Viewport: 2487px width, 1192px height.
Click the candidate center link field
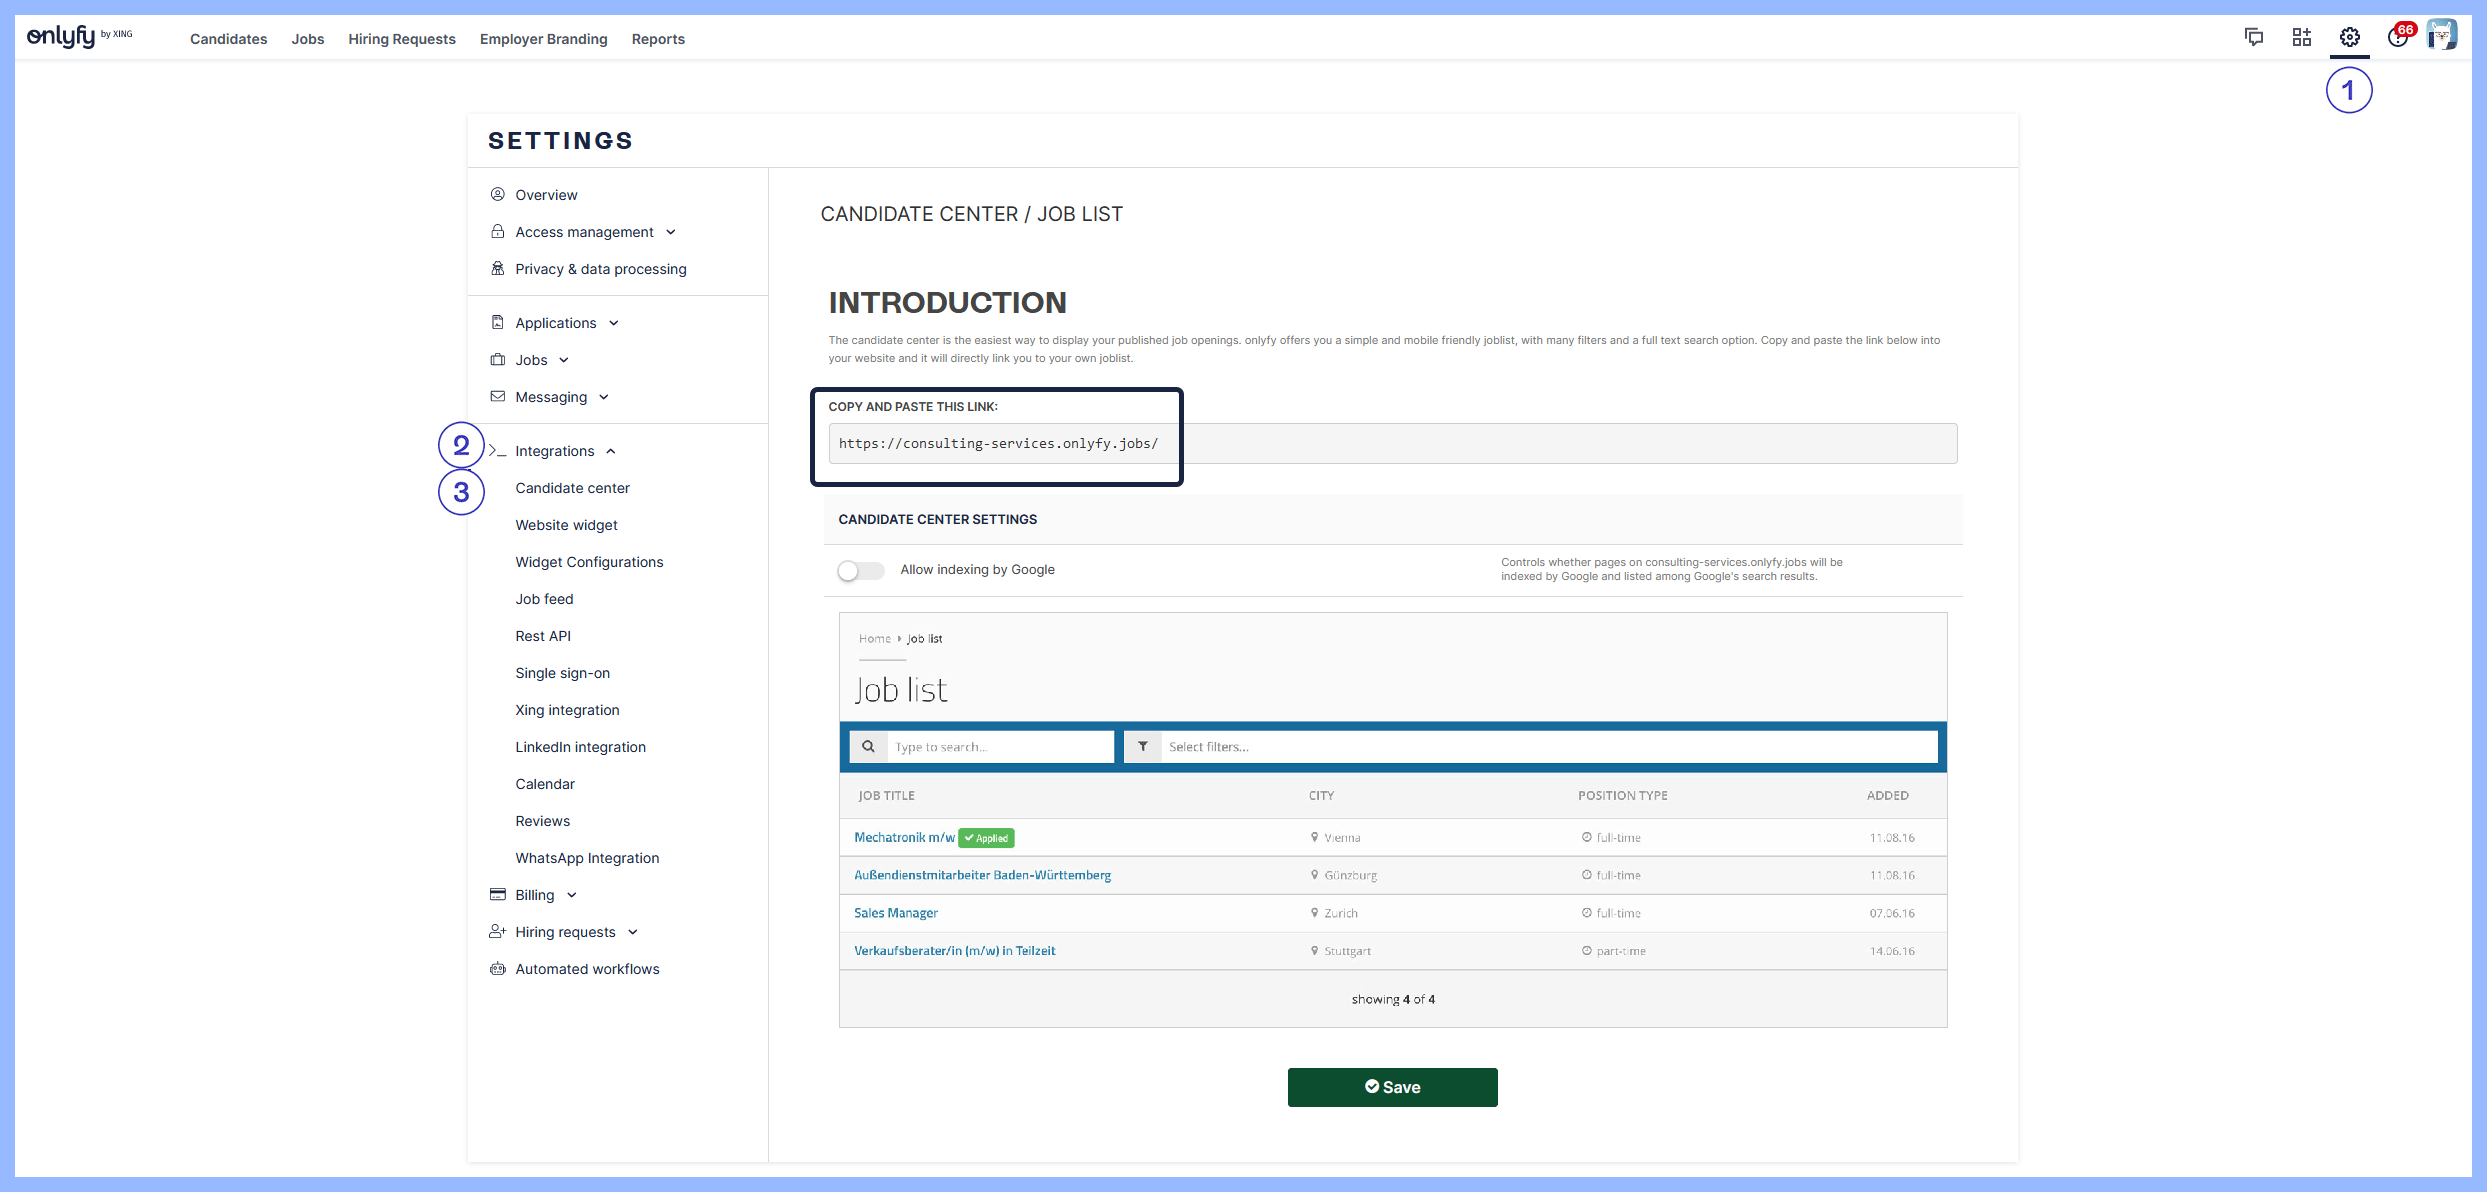1392,443
